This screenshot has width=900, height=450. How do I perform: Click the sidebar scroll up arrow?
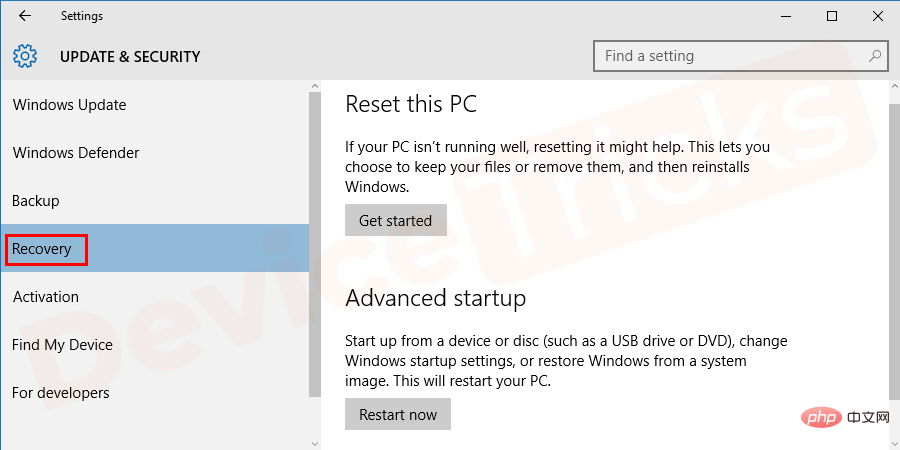(x=315, y=86)
